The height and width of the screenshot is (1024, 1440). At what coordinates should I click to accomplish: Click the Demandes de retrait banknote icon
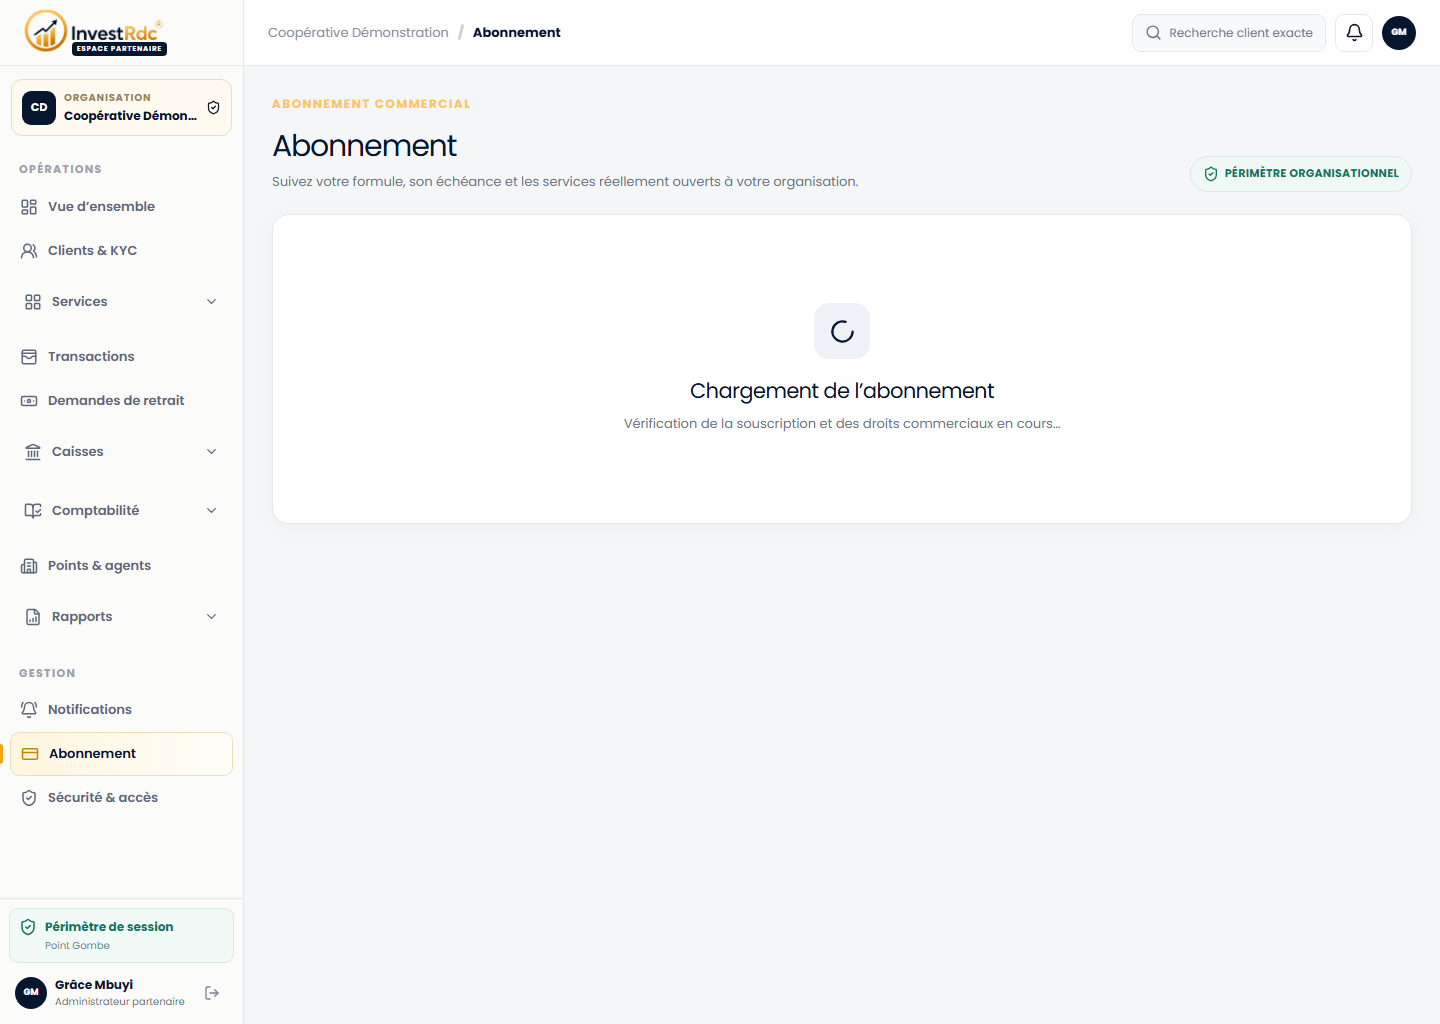click(x=29, y=401)
